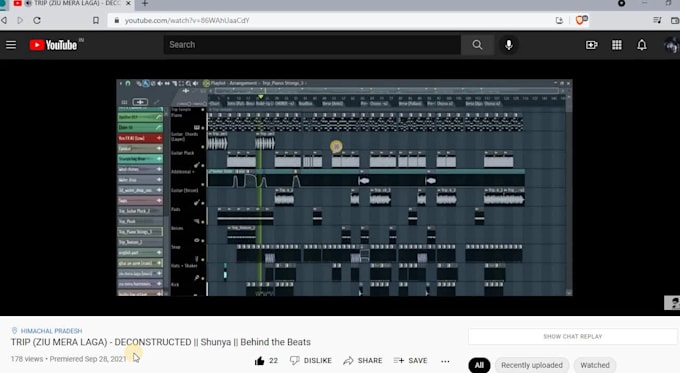Select the delete tool in playlist toolbar
Screen dimensions: 680x373
coord(153,83)
